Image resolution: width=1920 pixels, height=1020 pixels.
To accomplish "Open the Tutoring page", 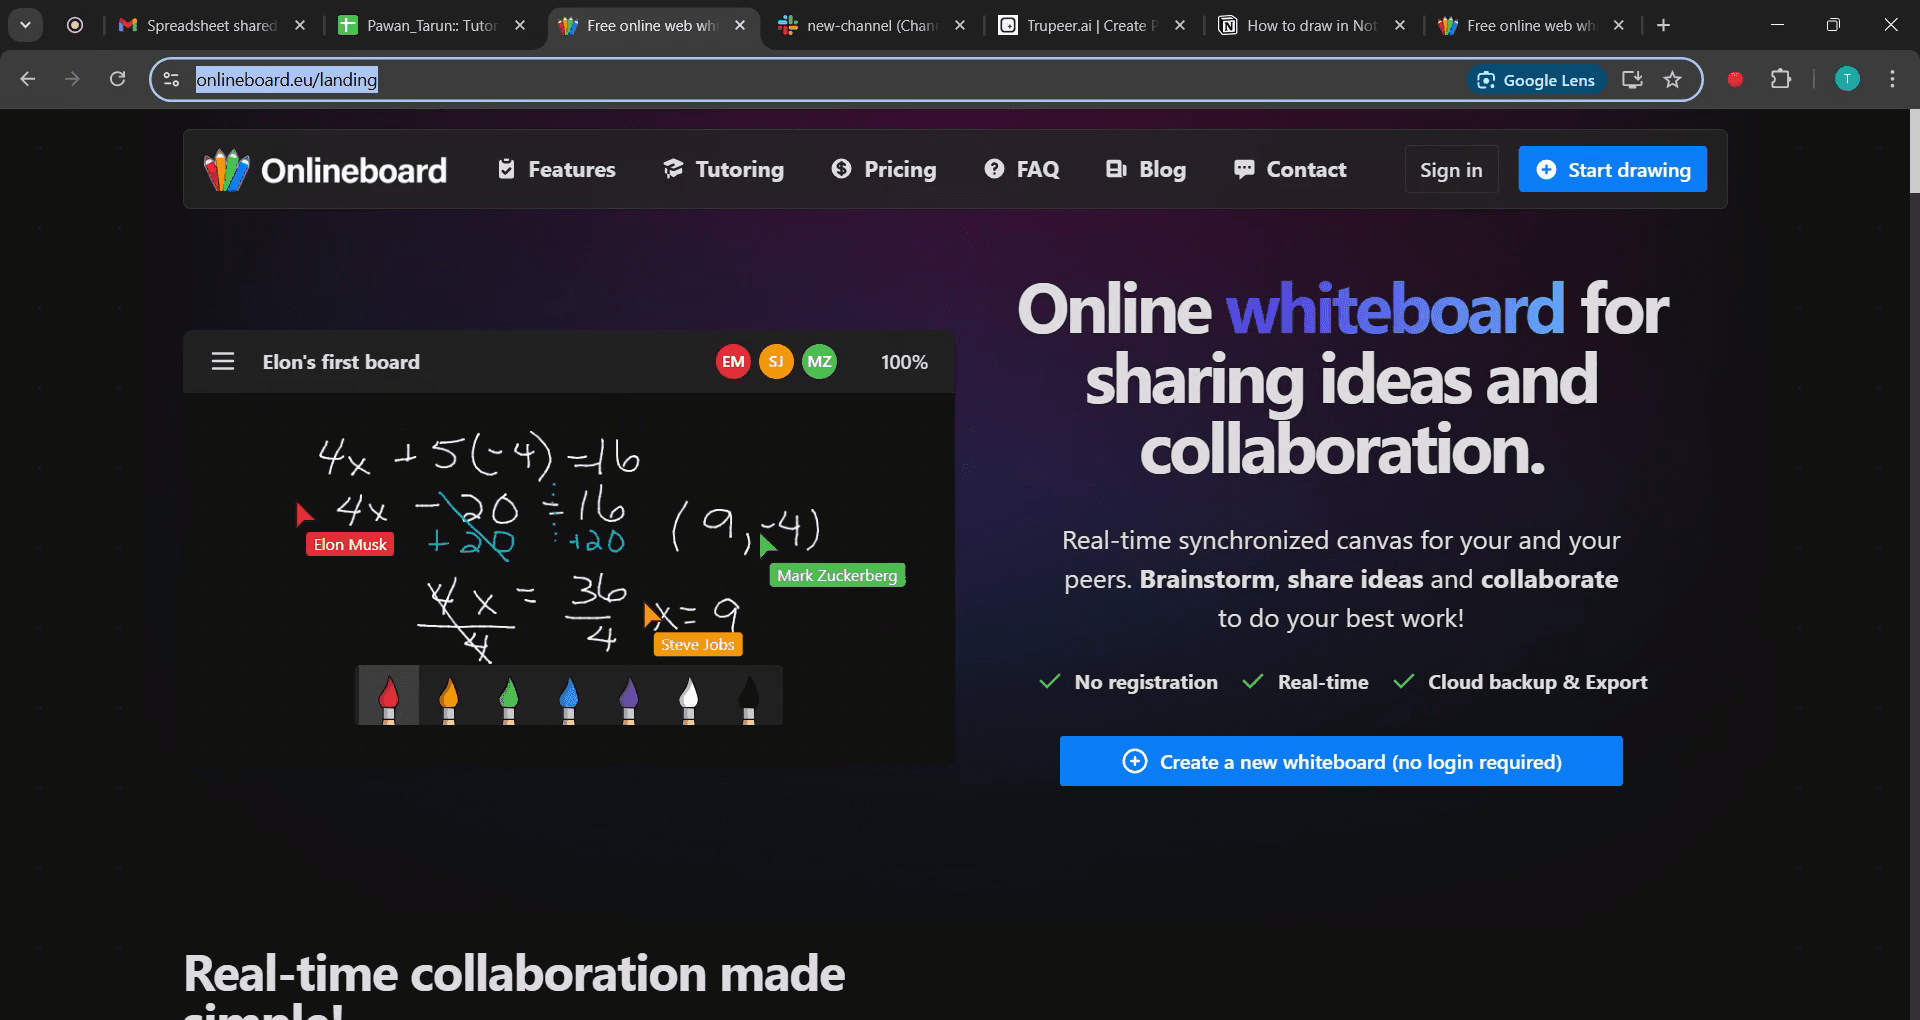I will tap(724, 170).
